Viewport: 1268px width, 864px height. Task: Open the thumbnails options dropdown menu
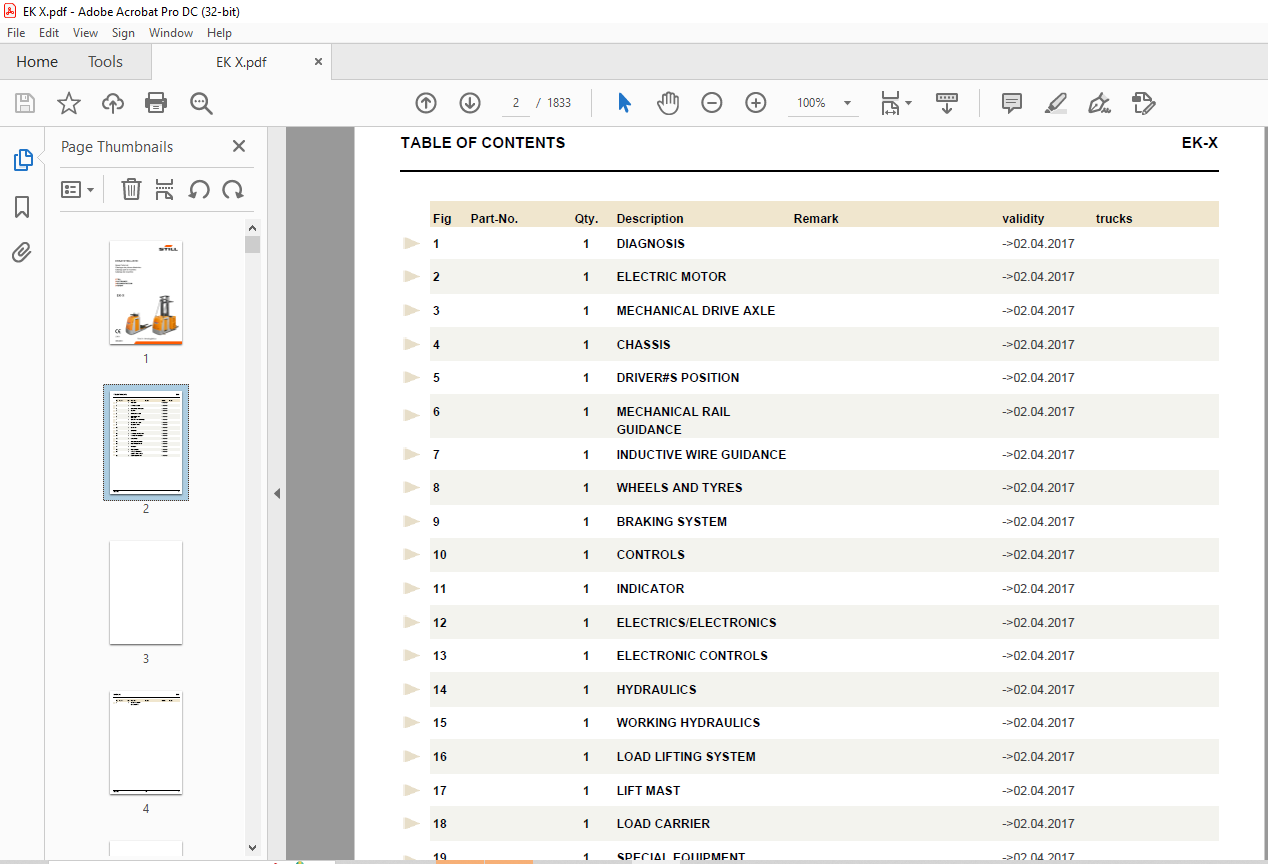pos(78,189)
